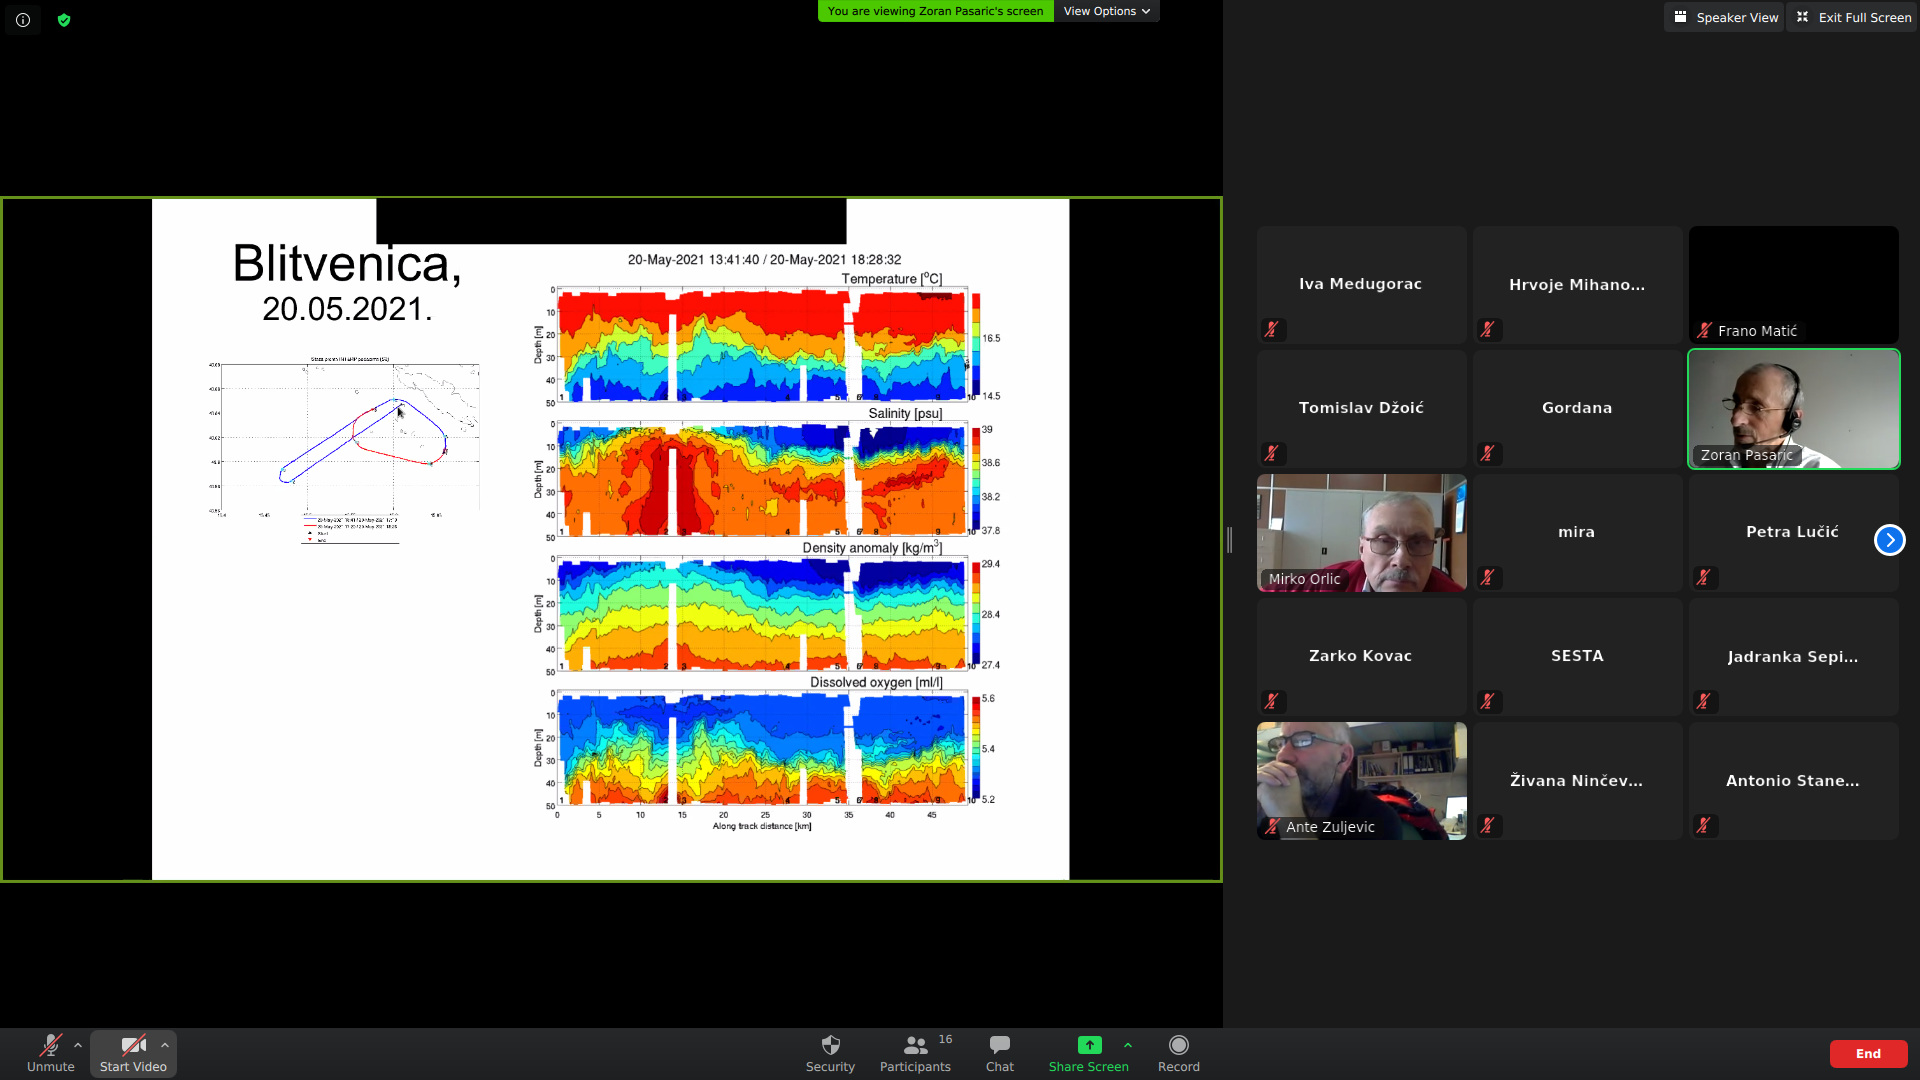
Task: Click muted mic icon on Jadranka Sepi... tile
Action: [x=1704, y=701]
